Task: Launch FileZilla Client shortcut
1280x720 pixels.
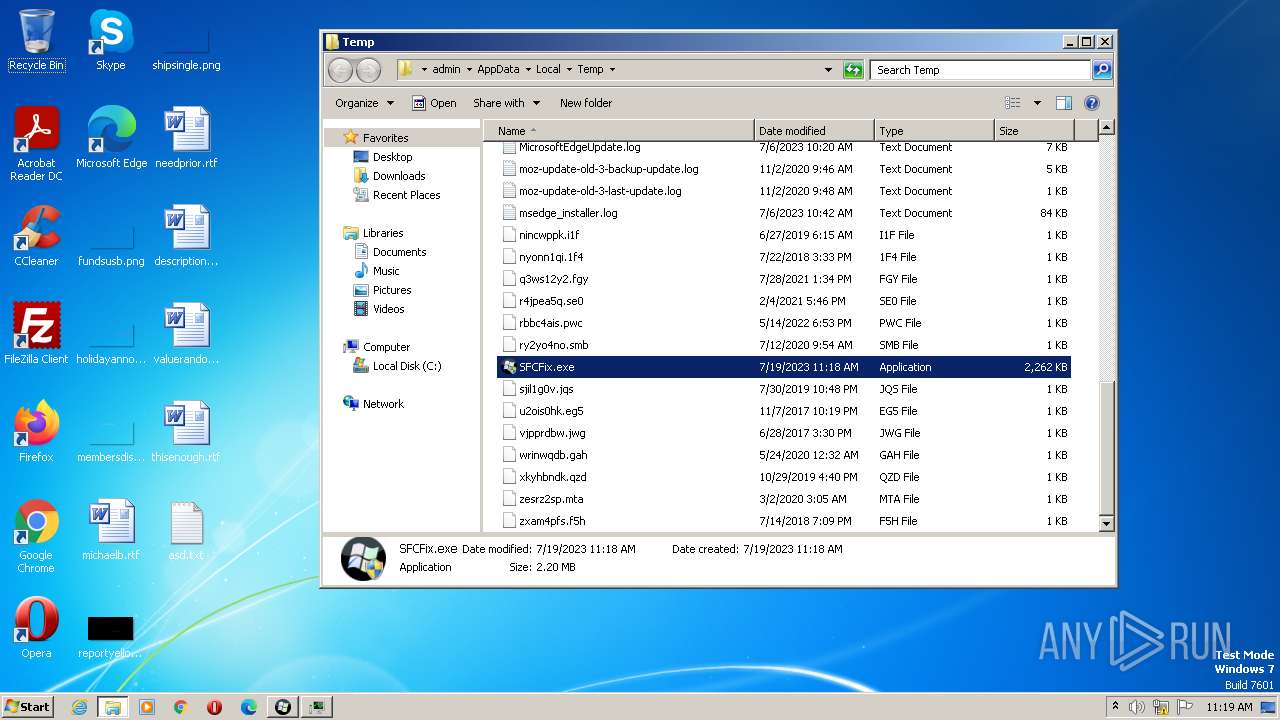Action: tap(36, 333)
